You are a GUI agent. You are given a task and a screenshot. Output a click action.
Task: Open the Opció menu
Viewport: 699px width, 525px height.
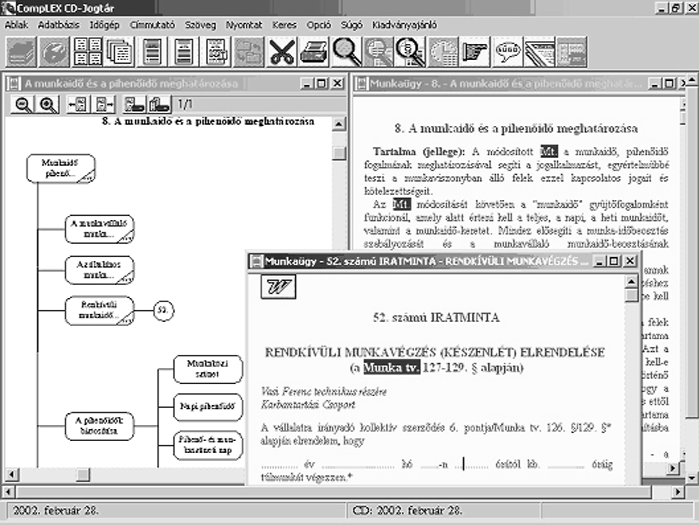tap(319, 25)
